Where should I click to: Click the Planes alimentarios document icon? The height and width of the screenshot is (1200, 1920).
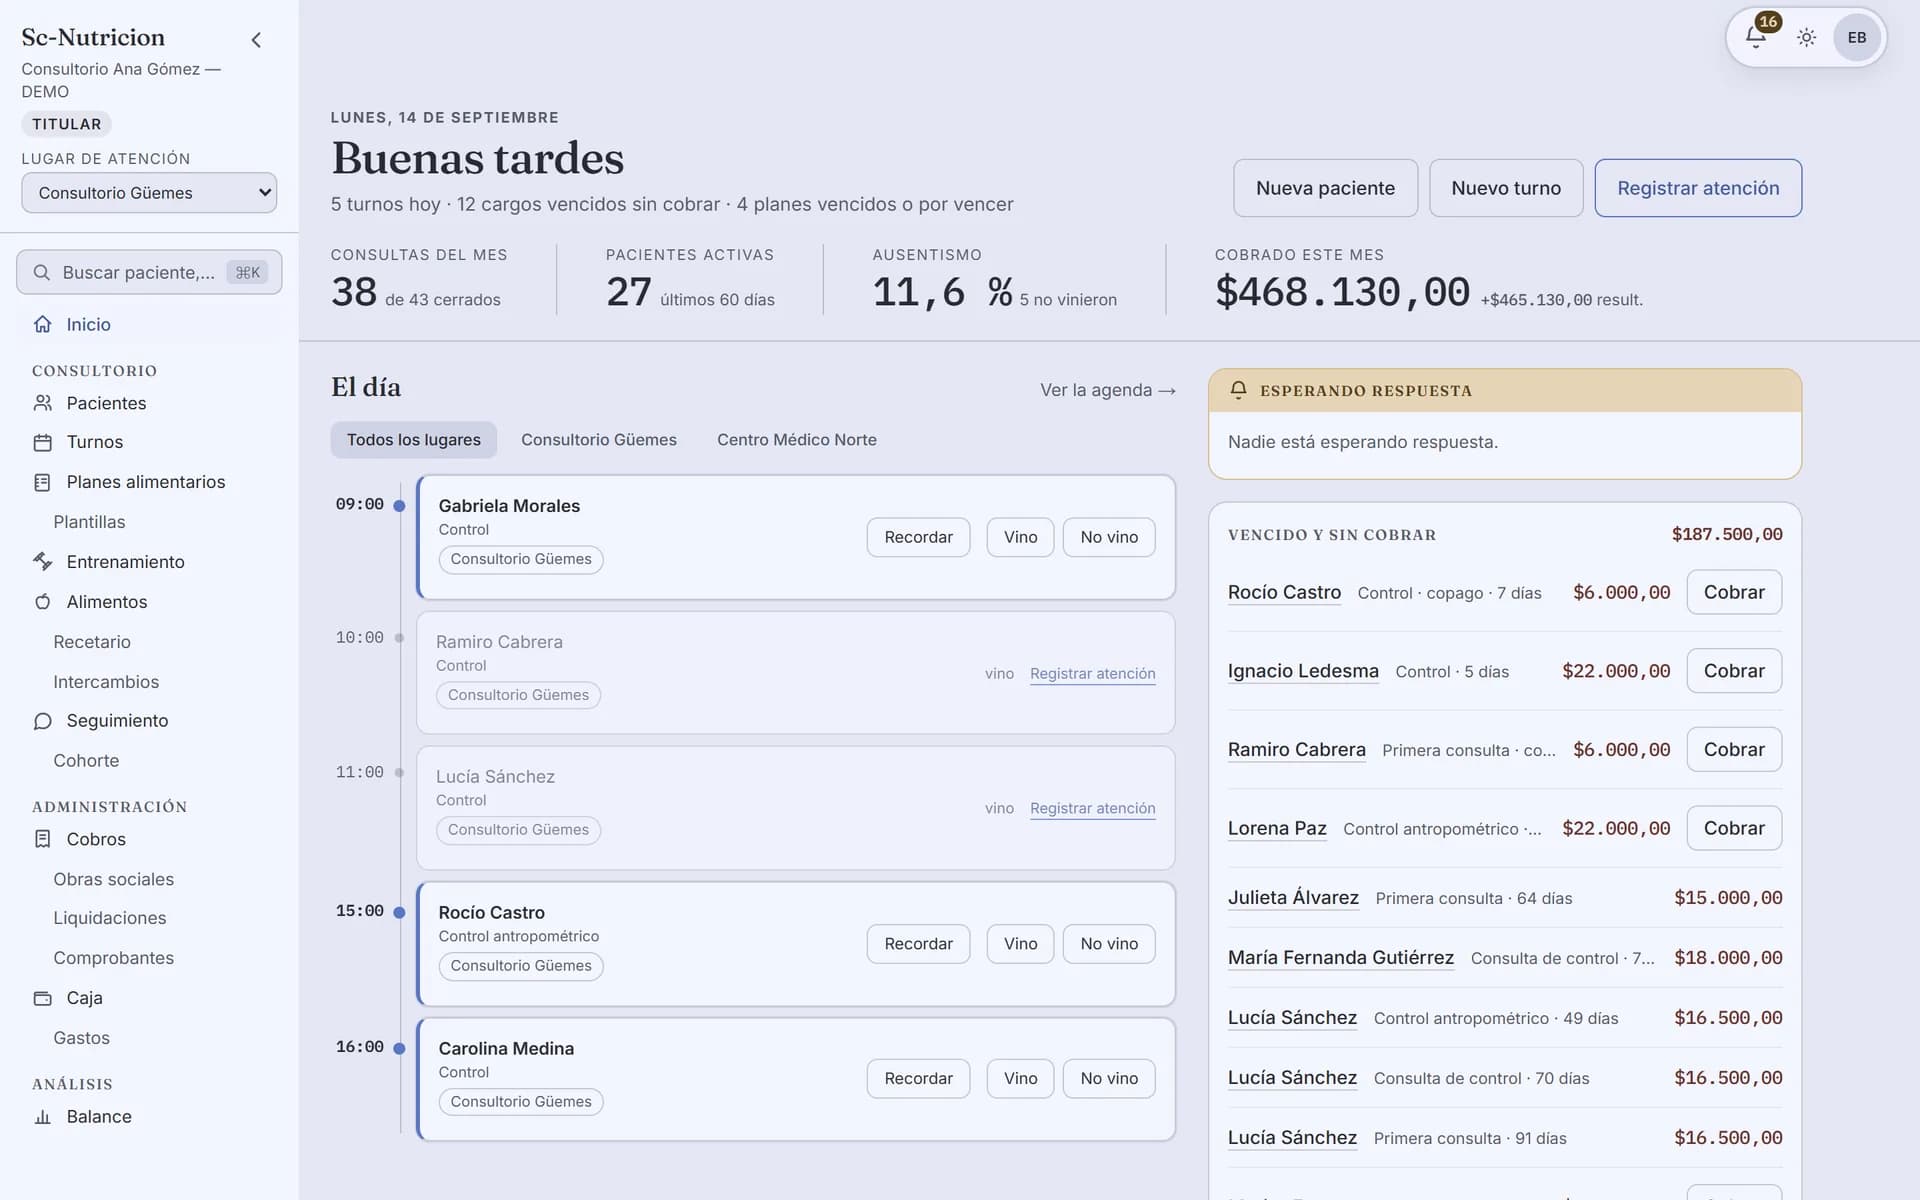tap(42, 482)
